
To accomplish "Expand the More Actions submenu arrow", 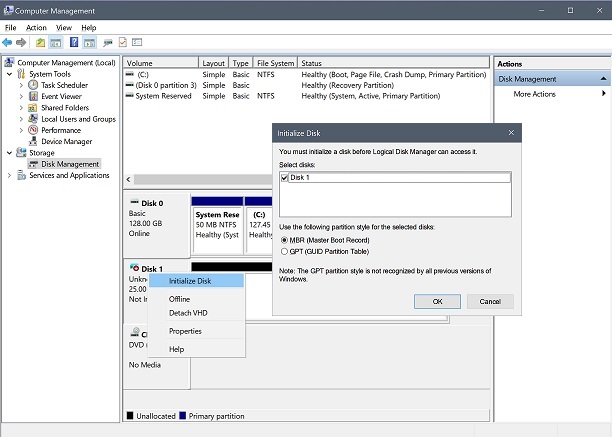I will click(x=604, y=94).
